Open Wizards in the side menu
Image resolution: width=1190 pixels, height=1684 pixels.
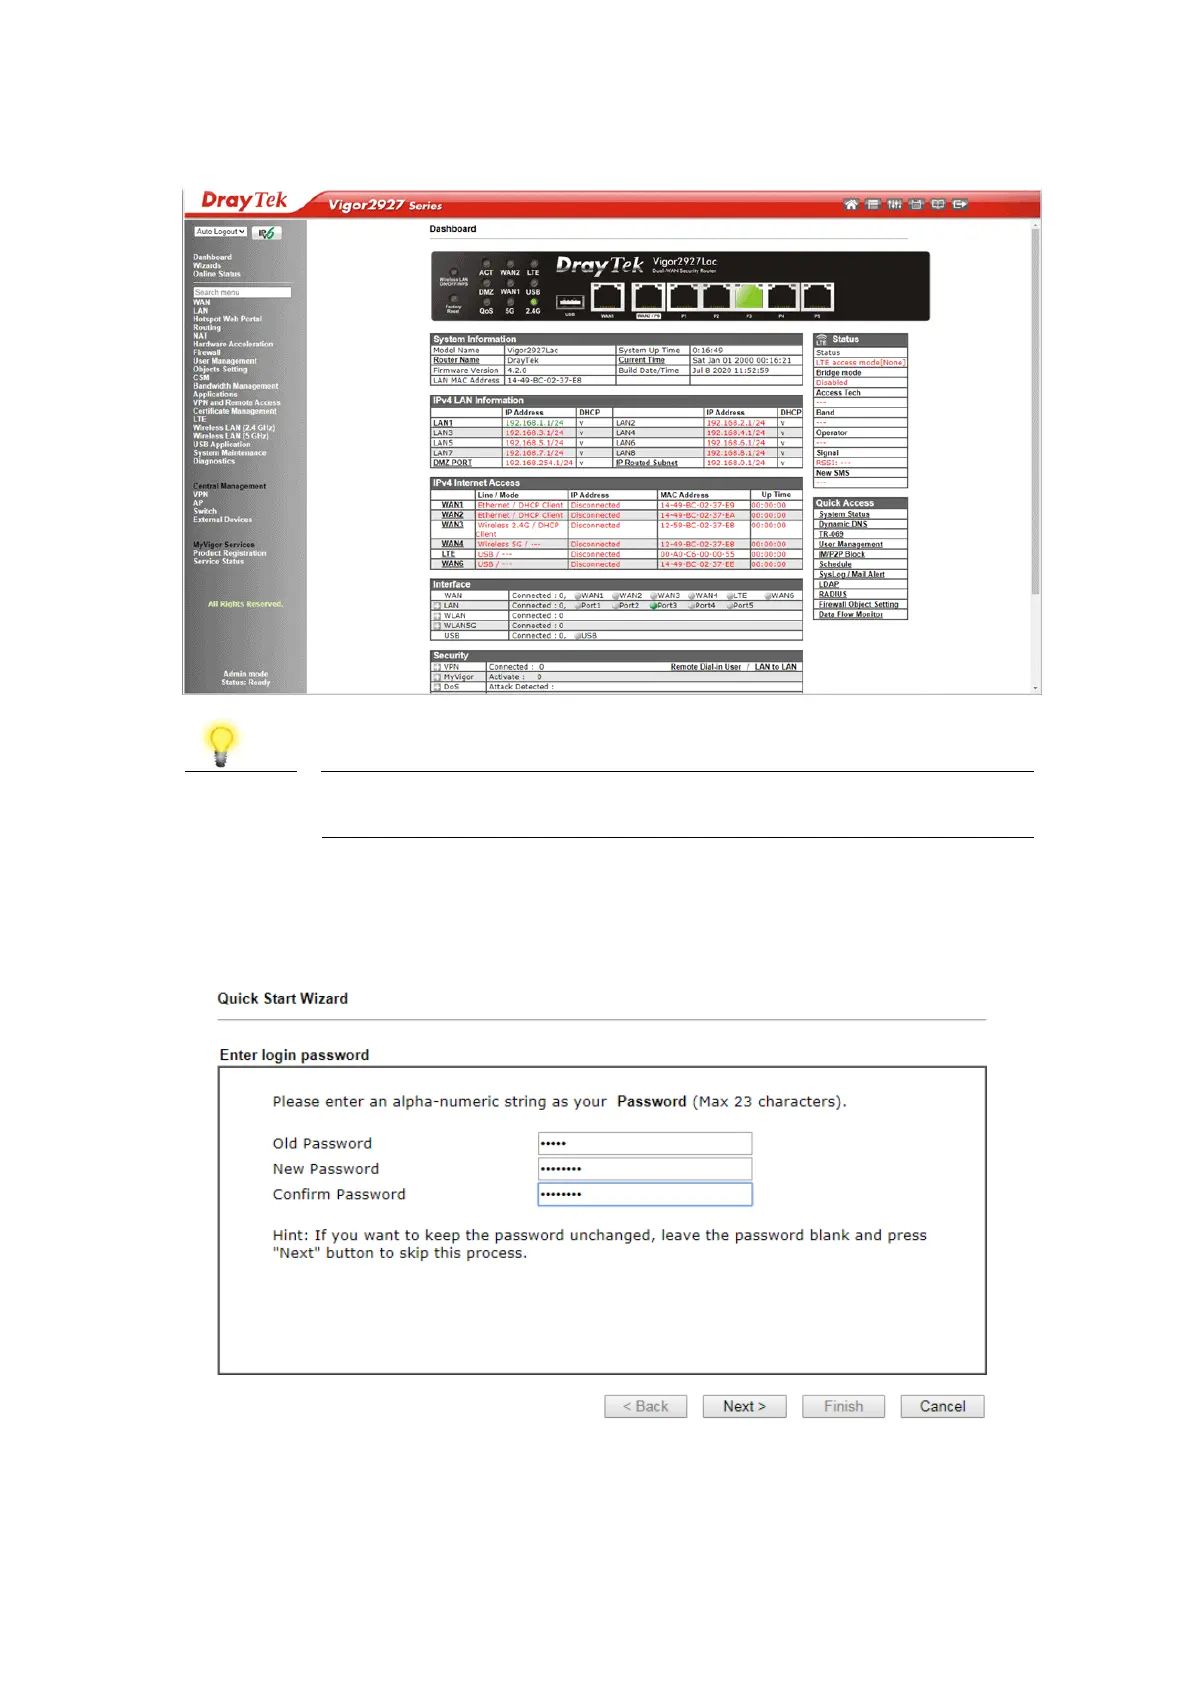pyautogui.click(x=207, y=266)
